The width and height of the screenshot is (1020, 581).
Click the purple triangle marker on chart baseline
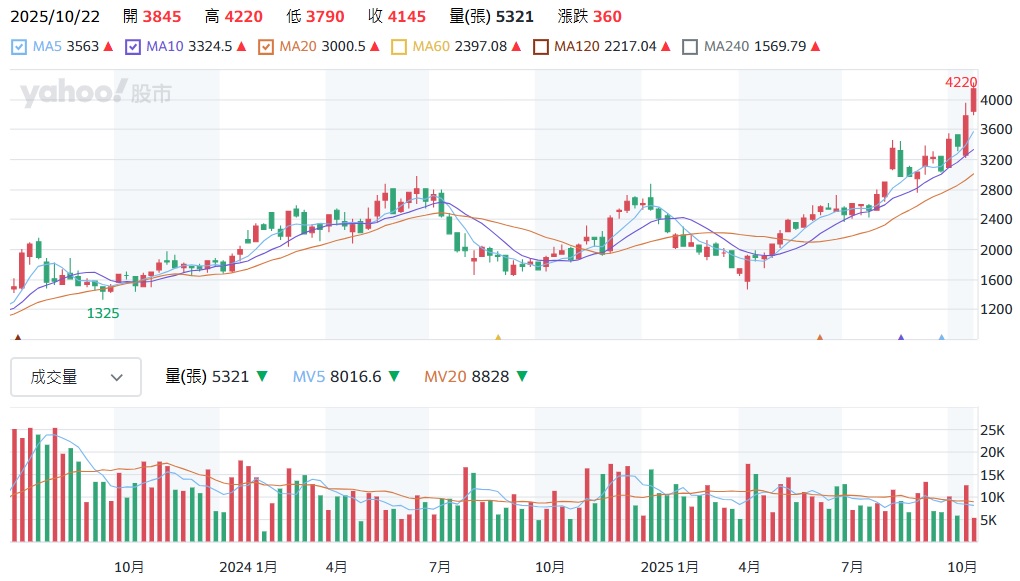pyautogui.click(x=901, y=338)
